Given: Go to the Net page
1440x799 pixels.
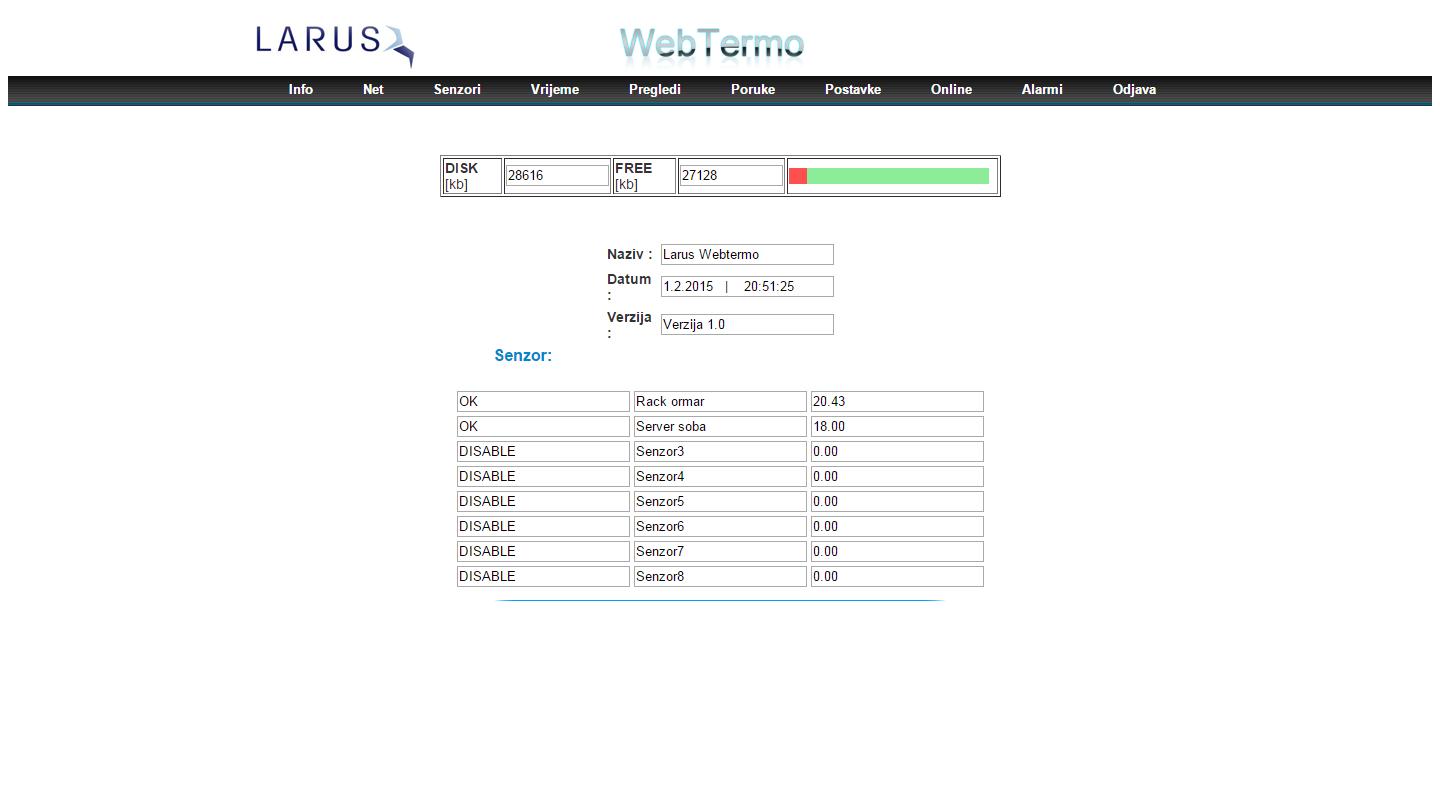Looking at the screenshot, I should coord(373,90).
